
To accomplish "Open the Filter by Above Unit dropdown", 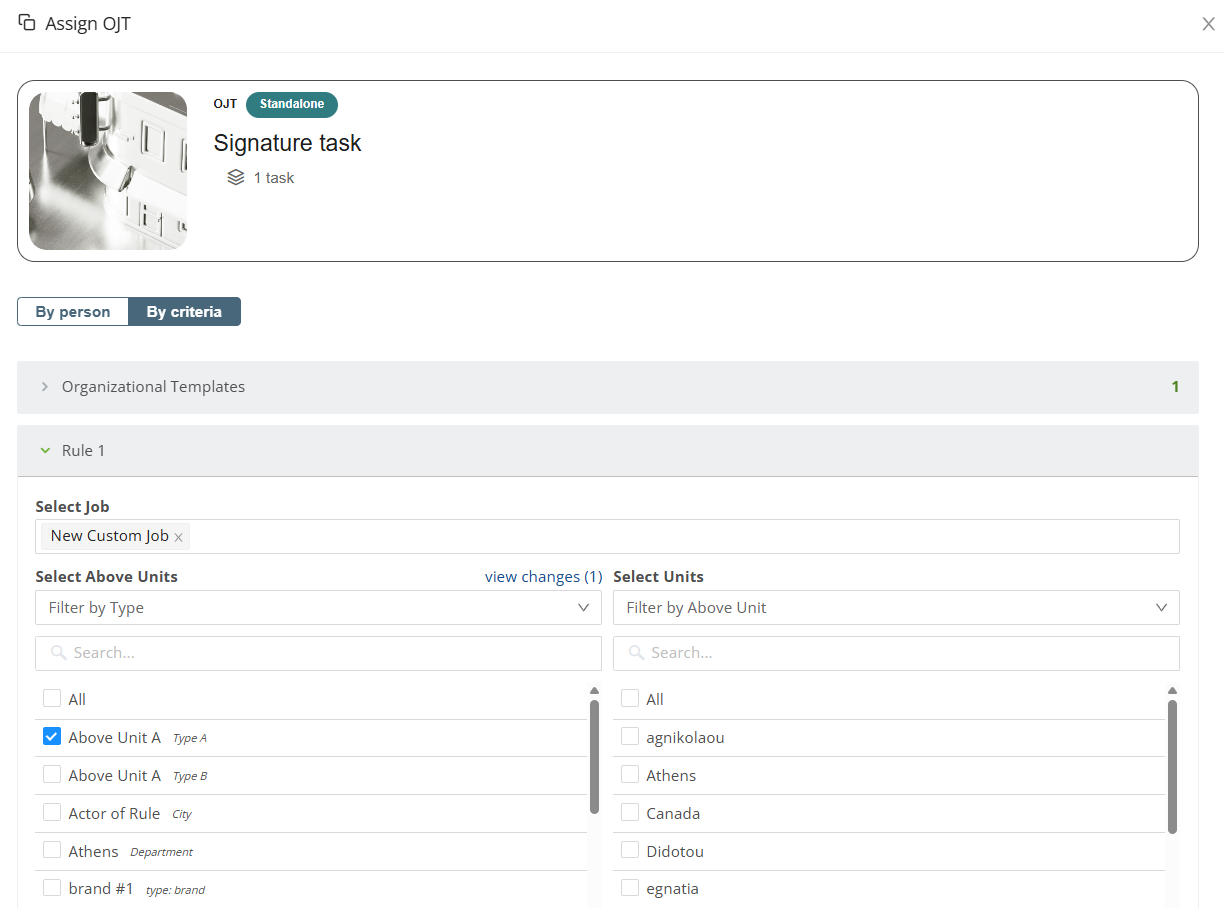I will [896, 608].
